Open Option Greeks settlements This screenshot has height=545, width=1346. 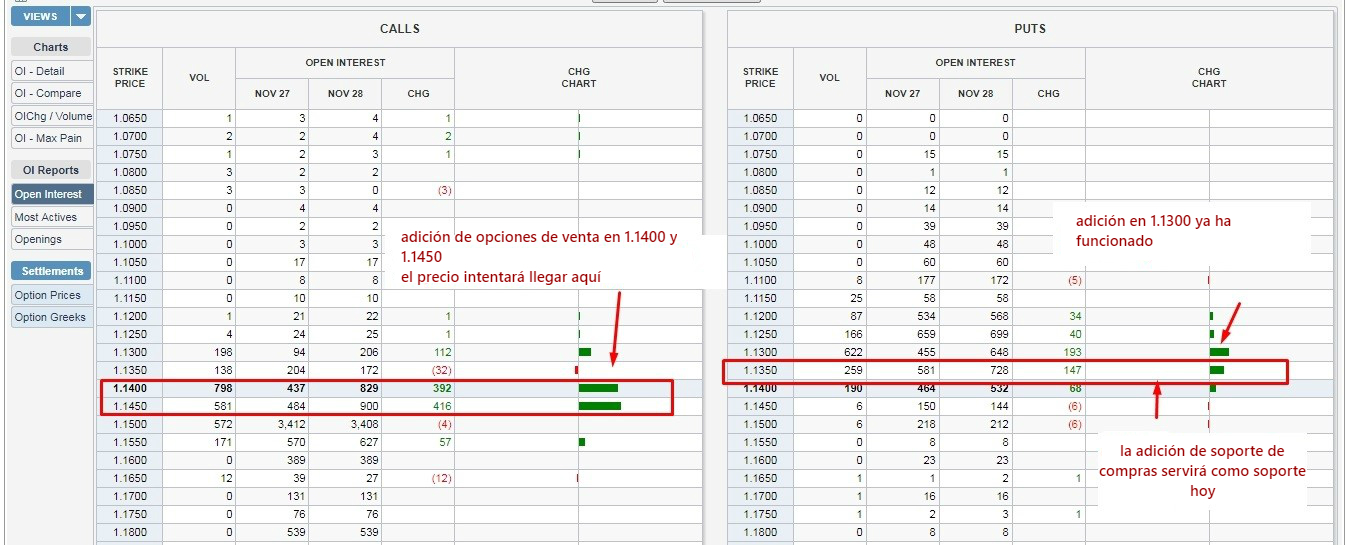50,317
